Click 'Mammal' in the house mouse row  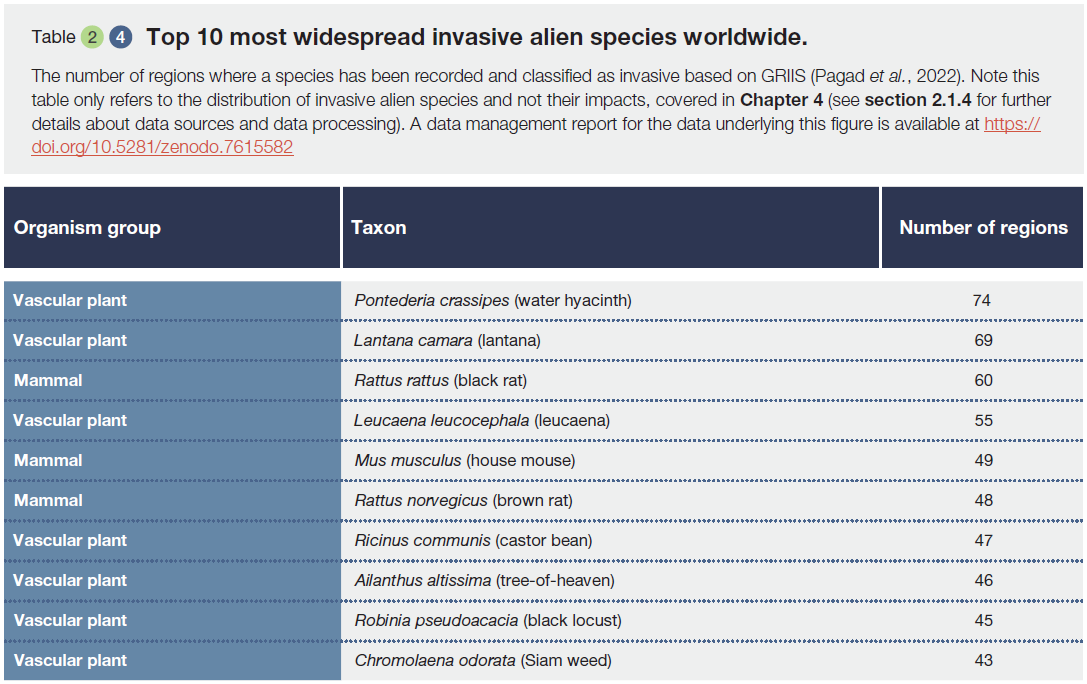point(48,460)
